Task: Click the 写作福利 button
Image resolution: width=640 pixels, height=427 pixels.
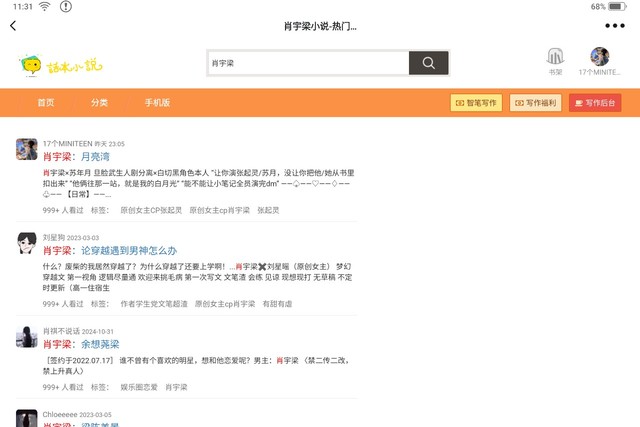Action: [x=535, y=103]
